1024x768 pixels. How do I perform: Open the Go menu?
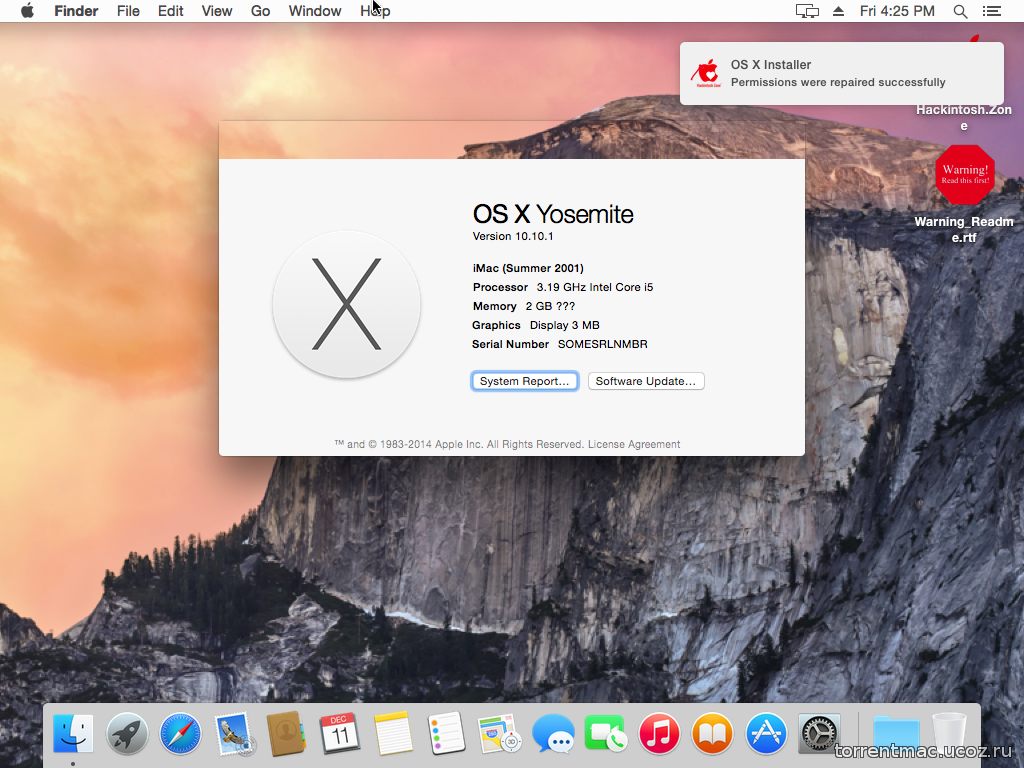(261, 11)
